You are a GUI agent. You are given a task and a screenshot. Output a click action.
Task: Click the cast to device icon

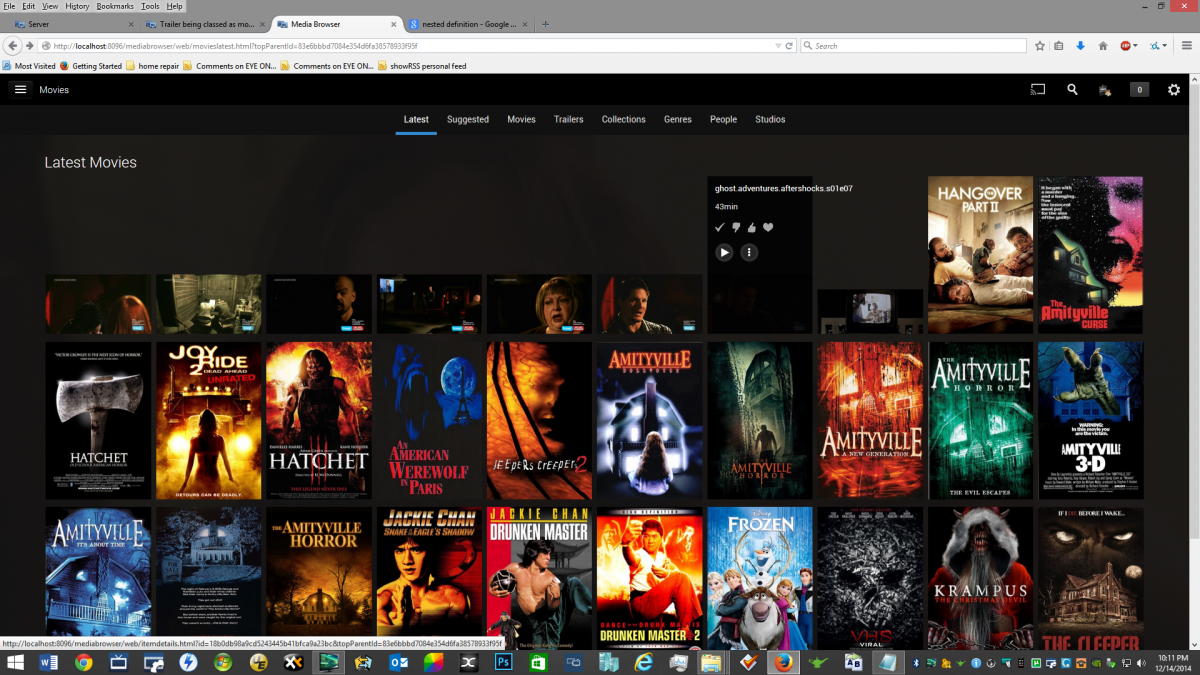(x=1038, y=90)
